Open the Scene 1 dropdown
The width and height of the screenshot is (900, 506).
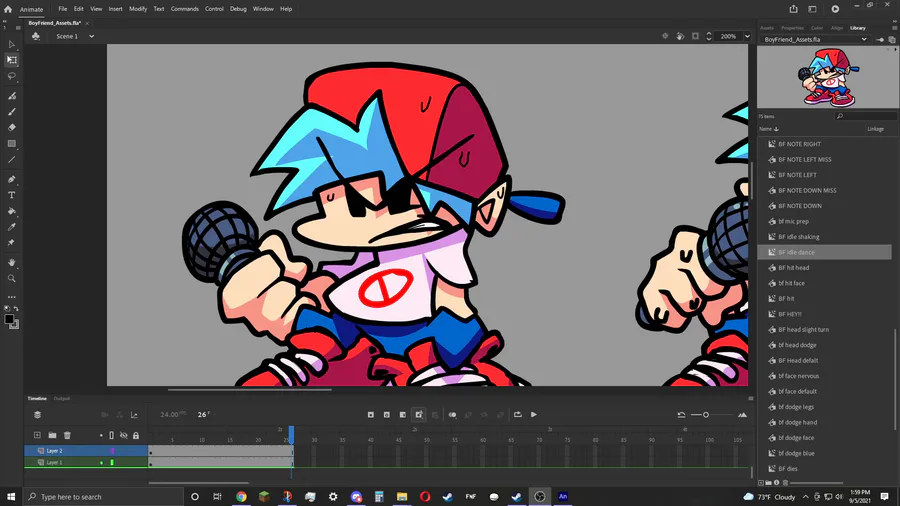pos(91,36)
